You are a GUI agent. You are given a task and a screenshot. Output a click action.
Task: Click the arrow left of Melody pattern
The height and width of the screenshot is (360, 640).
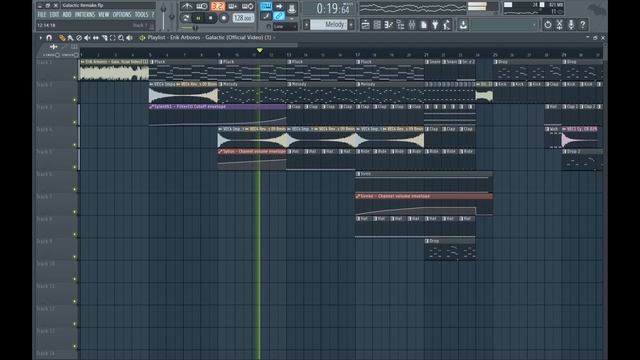(307, 25)
